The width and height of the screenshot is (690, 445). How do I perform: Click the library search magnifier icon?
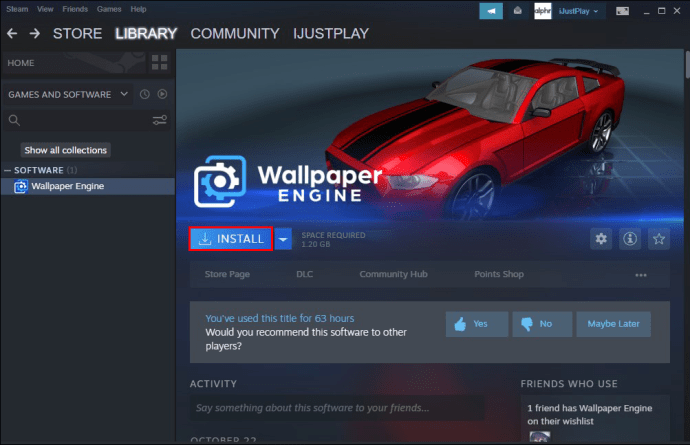[x=14, y=120]
